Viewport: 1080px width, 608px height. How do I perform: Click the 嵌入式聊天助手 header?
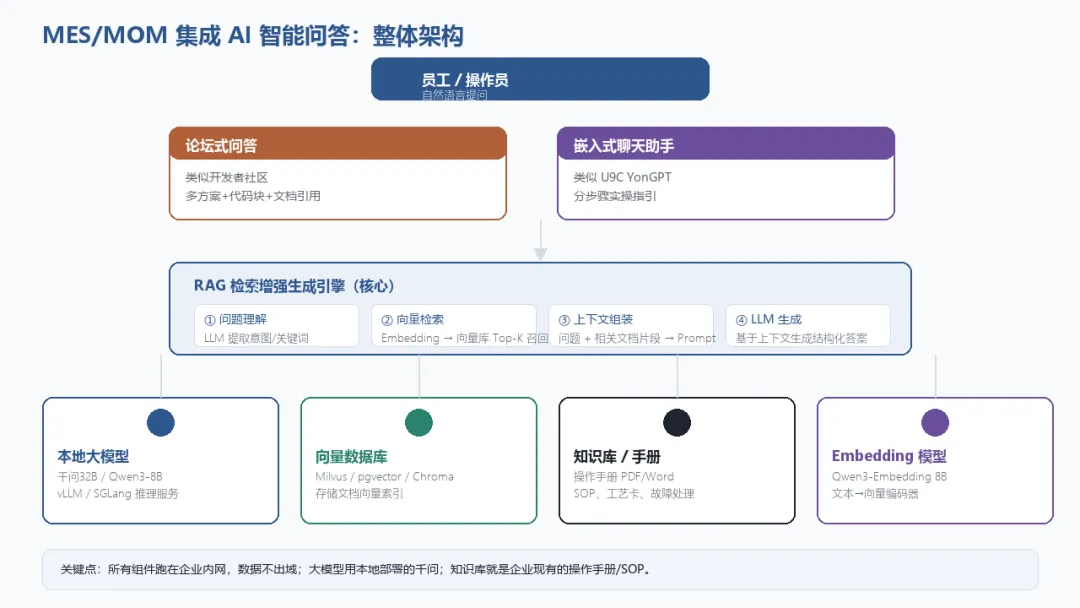(726, 144)
